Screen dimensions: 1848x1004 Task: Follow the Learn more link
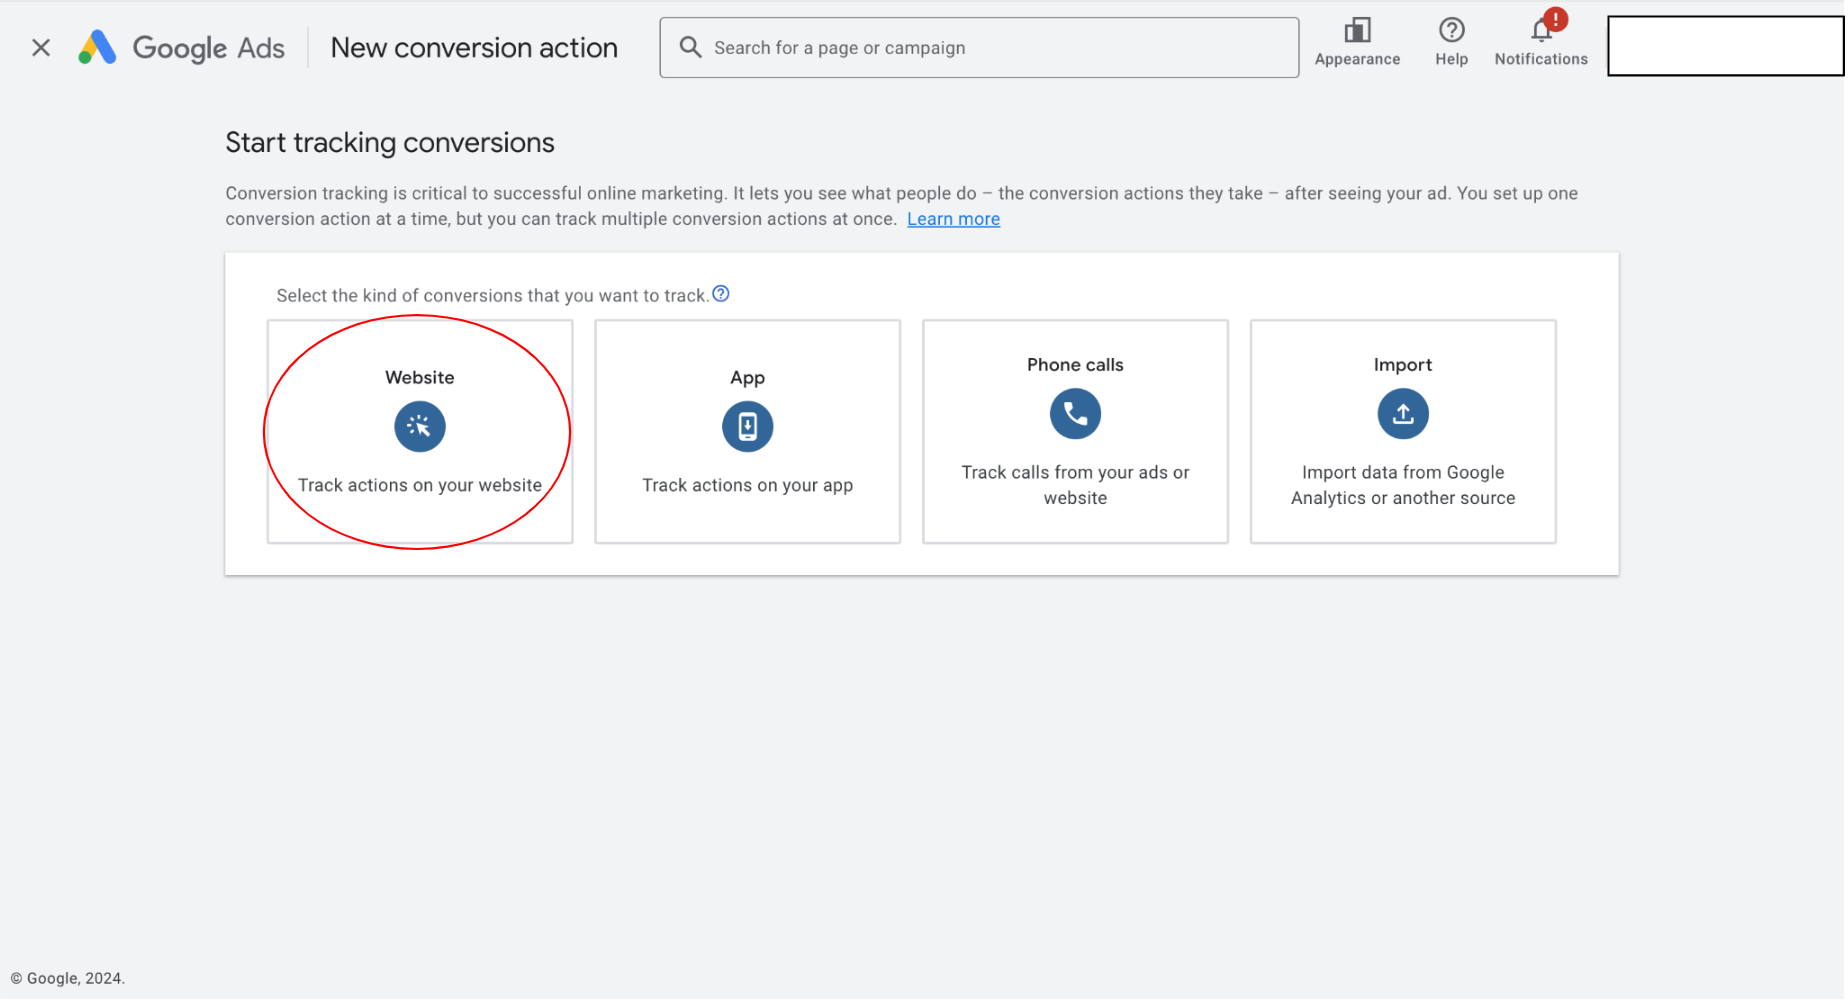(x=952, y=219)
